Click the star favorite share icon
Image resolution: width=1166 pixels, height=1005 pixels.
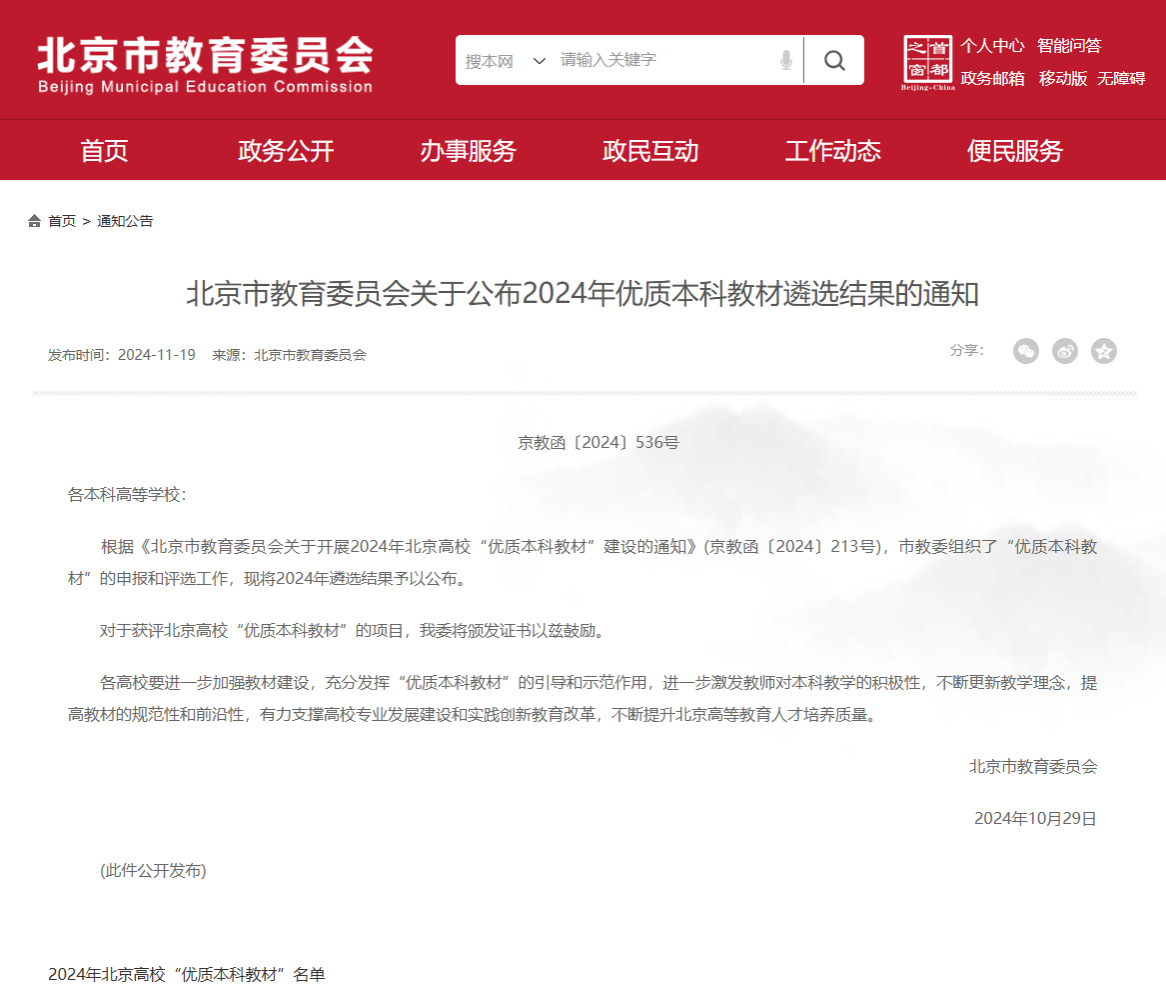coord(1104,351)
